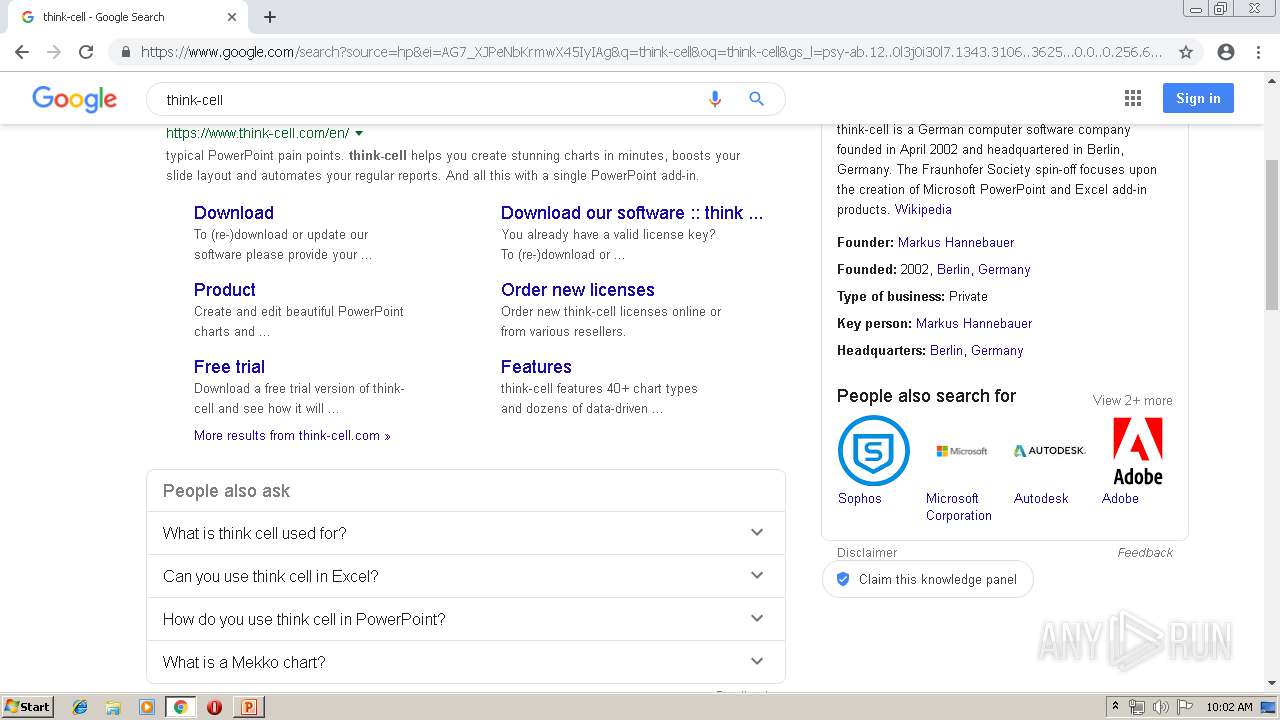Show more results from think-cell.com
The height and width of the screenshot is (720, 1280).
click(292, 435)
